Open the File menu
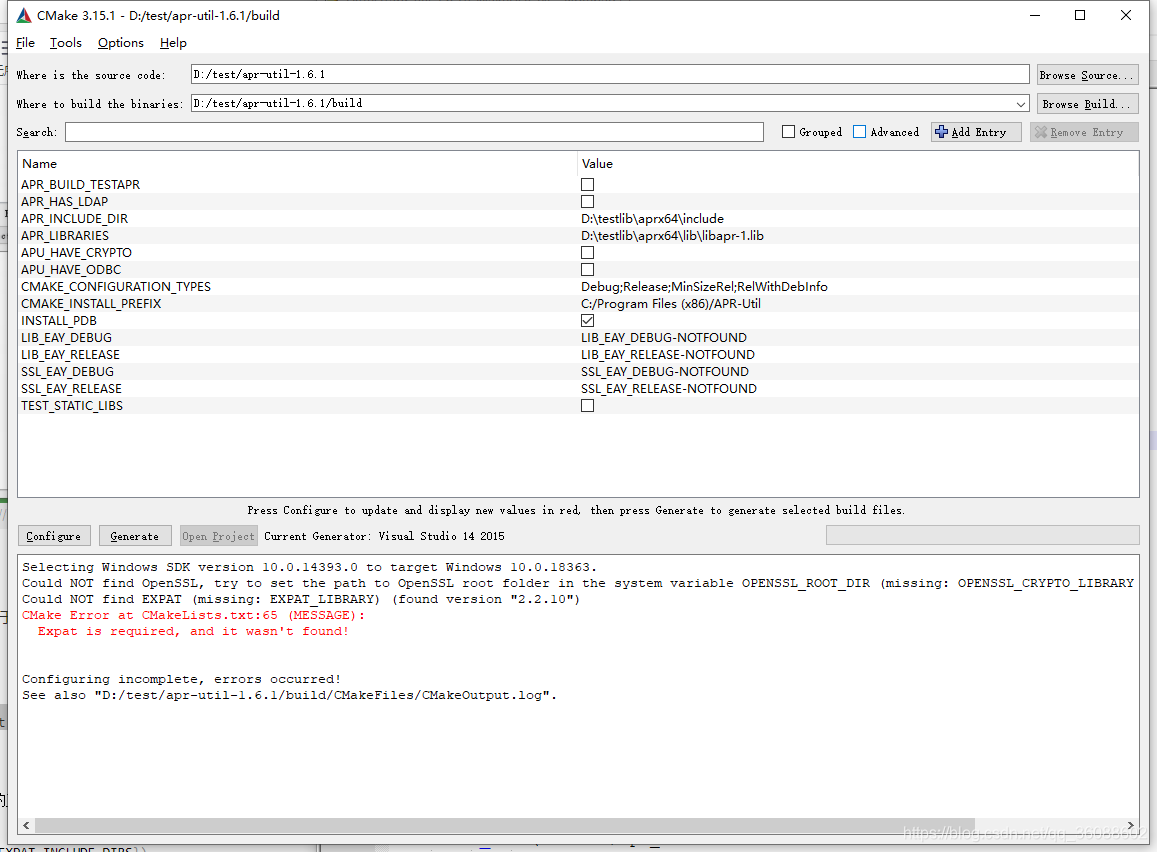 point(25,43)
